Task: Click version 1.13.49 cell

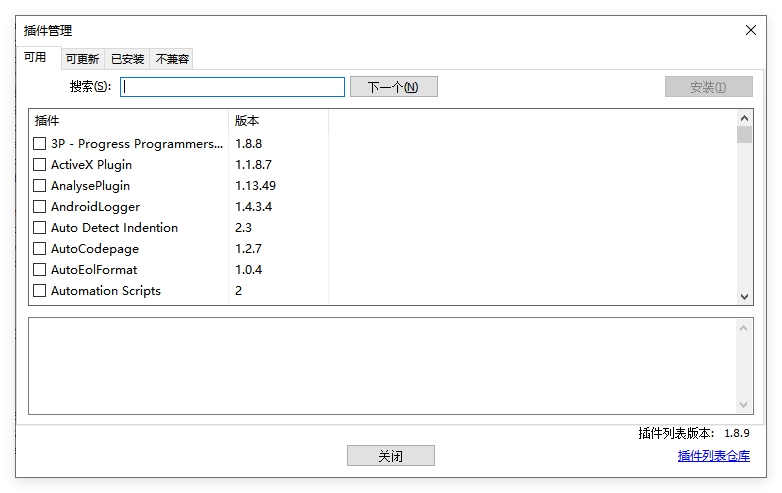Action: point(255,185)
